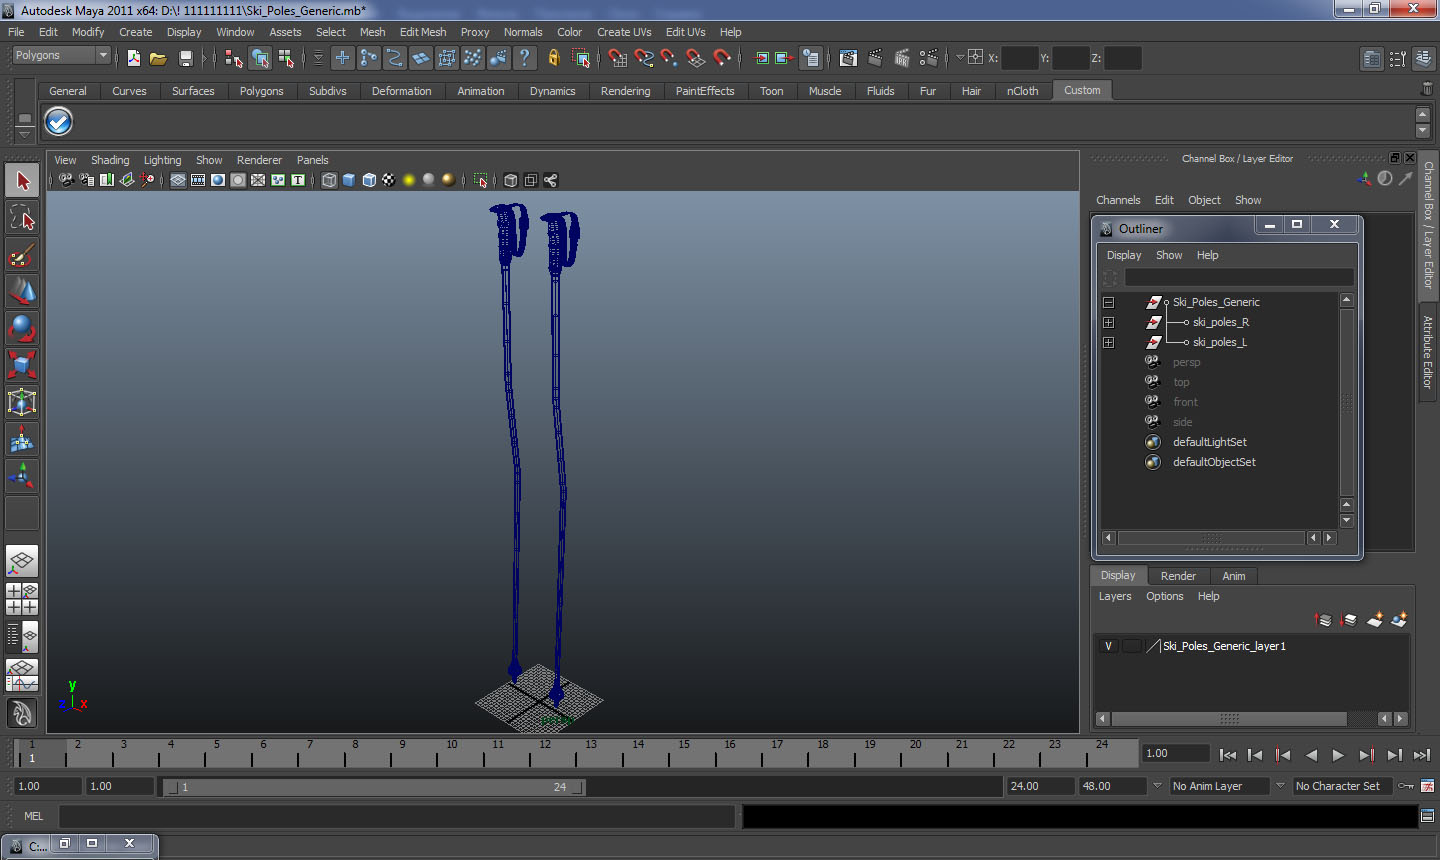Toggle visibility V of Ski_Poles_Generic_layer1
This screenshot has width=1440, height=860.
[1108, 646]
